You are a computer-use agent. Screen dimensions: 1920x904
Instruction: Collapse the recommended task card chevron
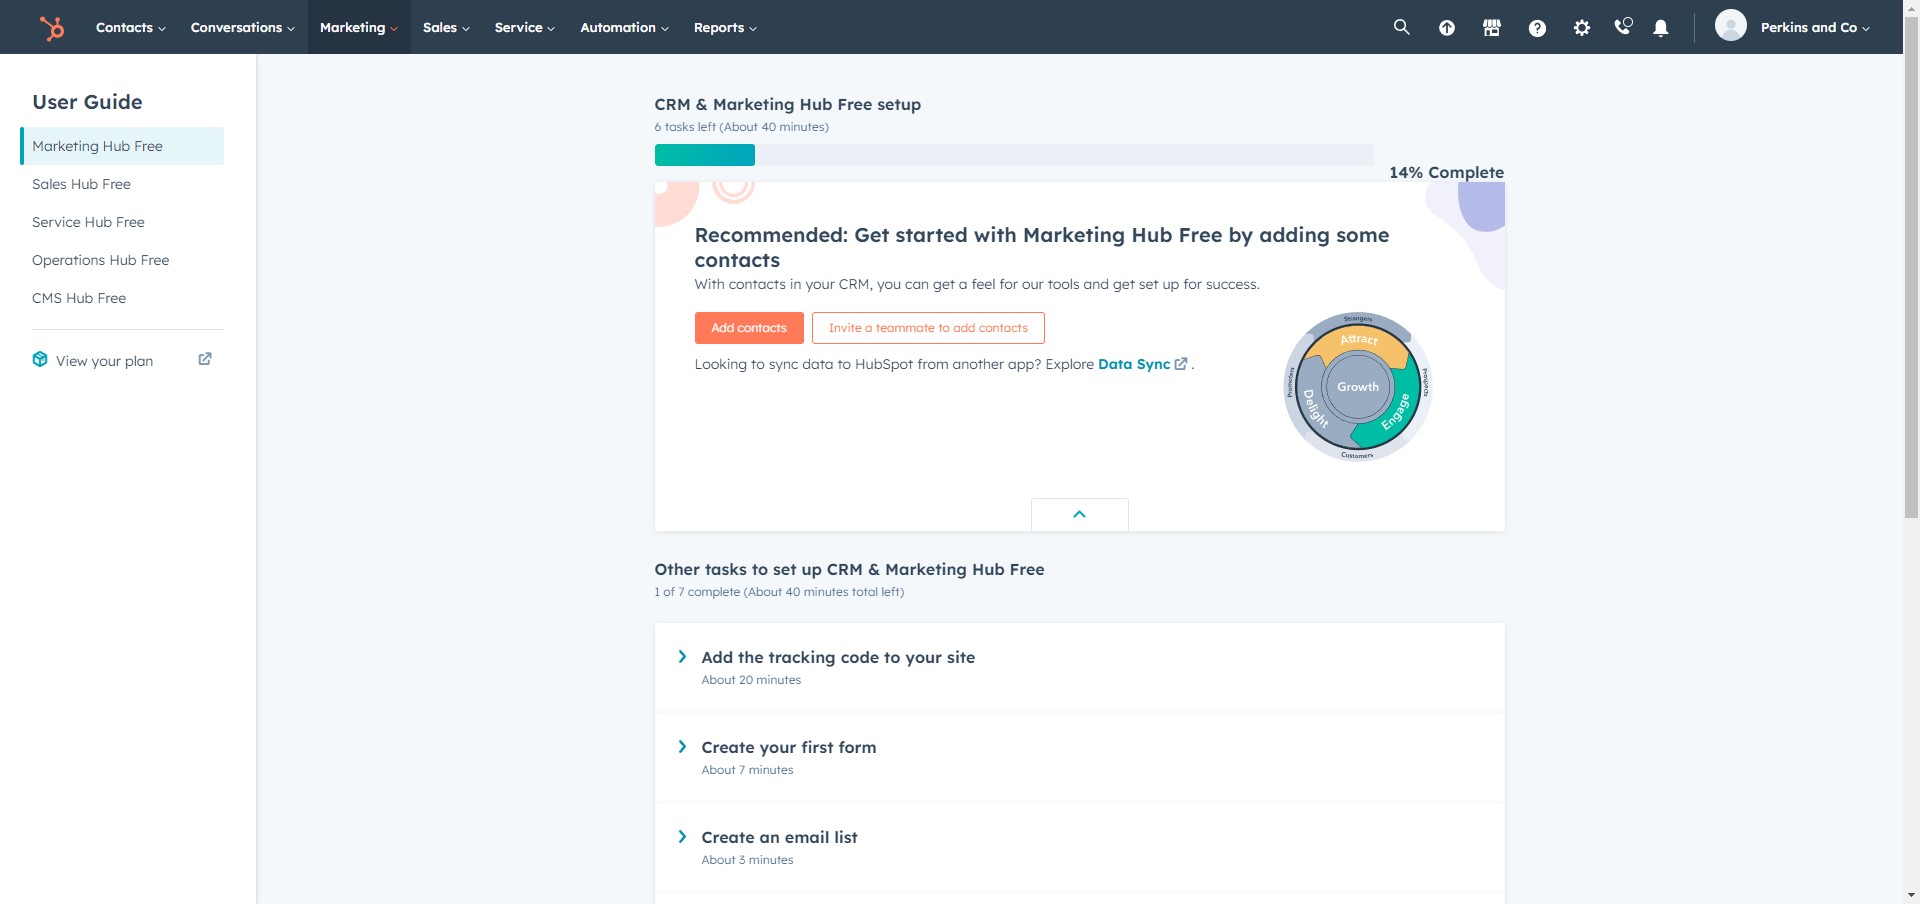[x=1079, y=514]
